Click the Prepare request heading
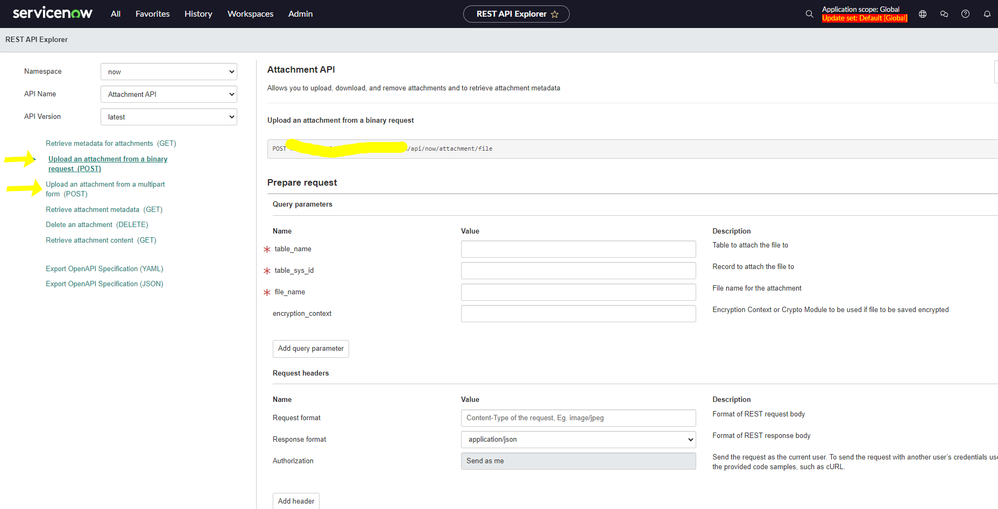Screen dimensions: 998x509 pyautogui.click(x=302, y=183)
